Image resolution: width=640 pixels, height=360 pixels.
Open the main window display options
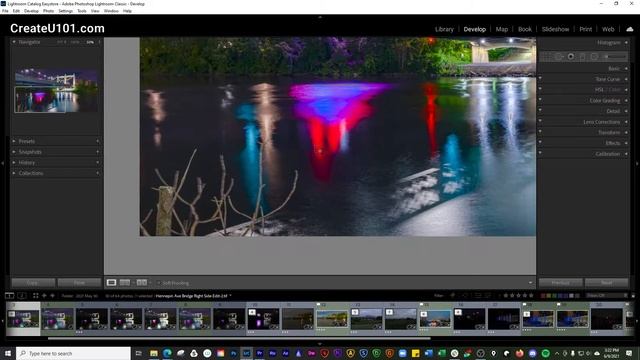tap(9, 296)
